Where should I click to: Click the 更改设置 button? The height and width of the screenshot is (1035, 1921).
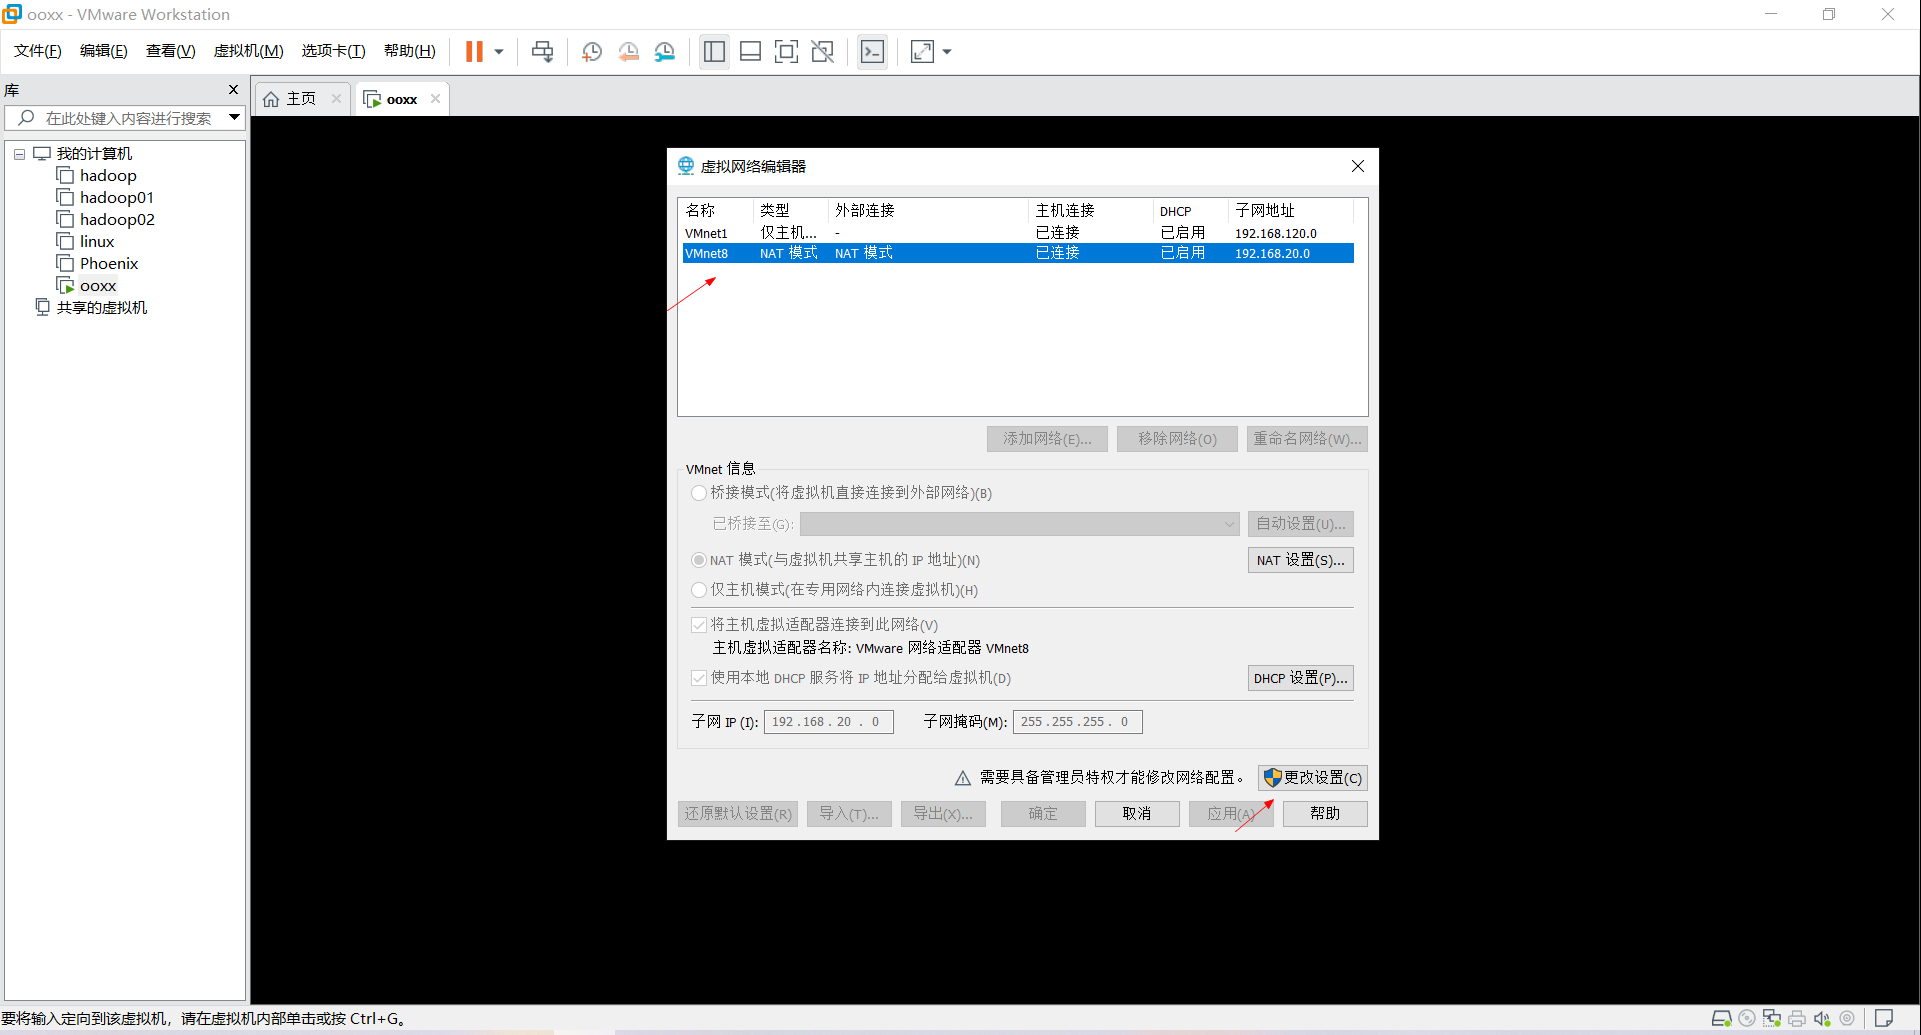[x=1312, y=778]
